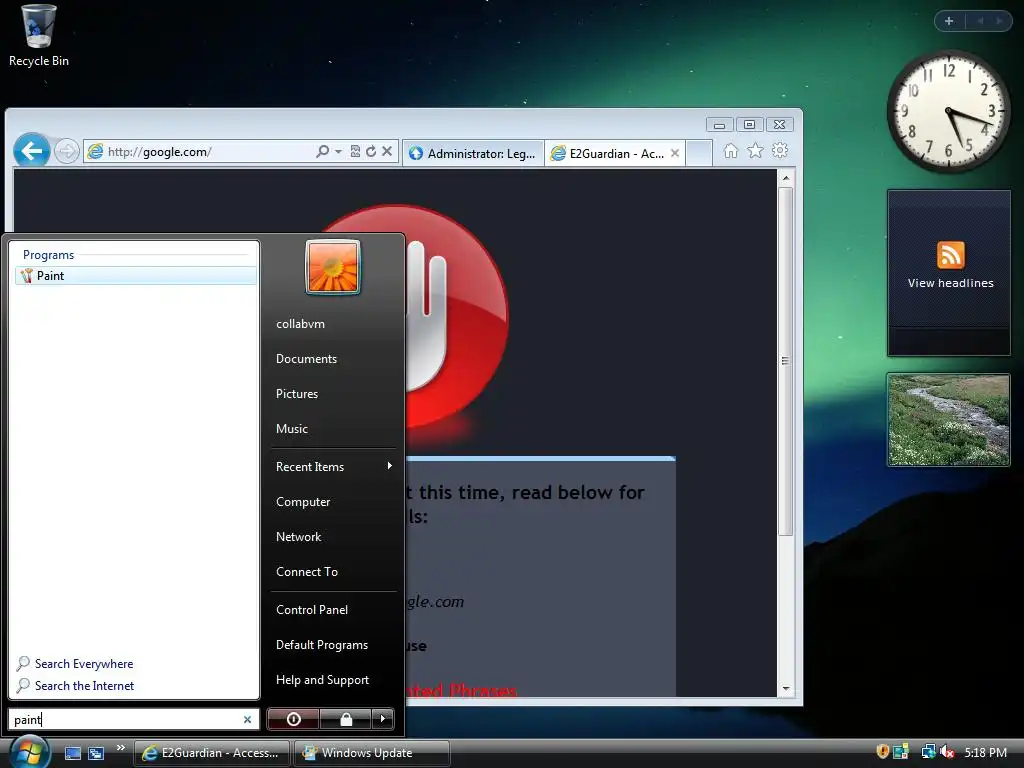Click Switch Between Windows quick launch icon
The width and height of the screenshot is (1024, 768).
(96, 753)
